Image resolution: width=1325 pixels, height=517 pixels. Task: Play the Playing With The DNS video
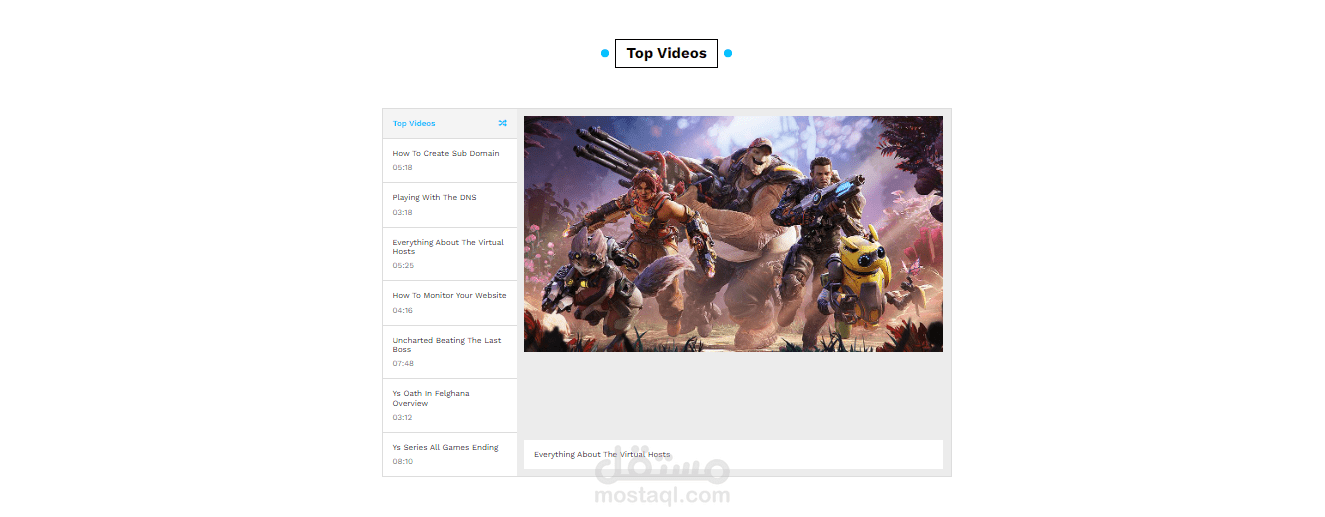point(450,205)
